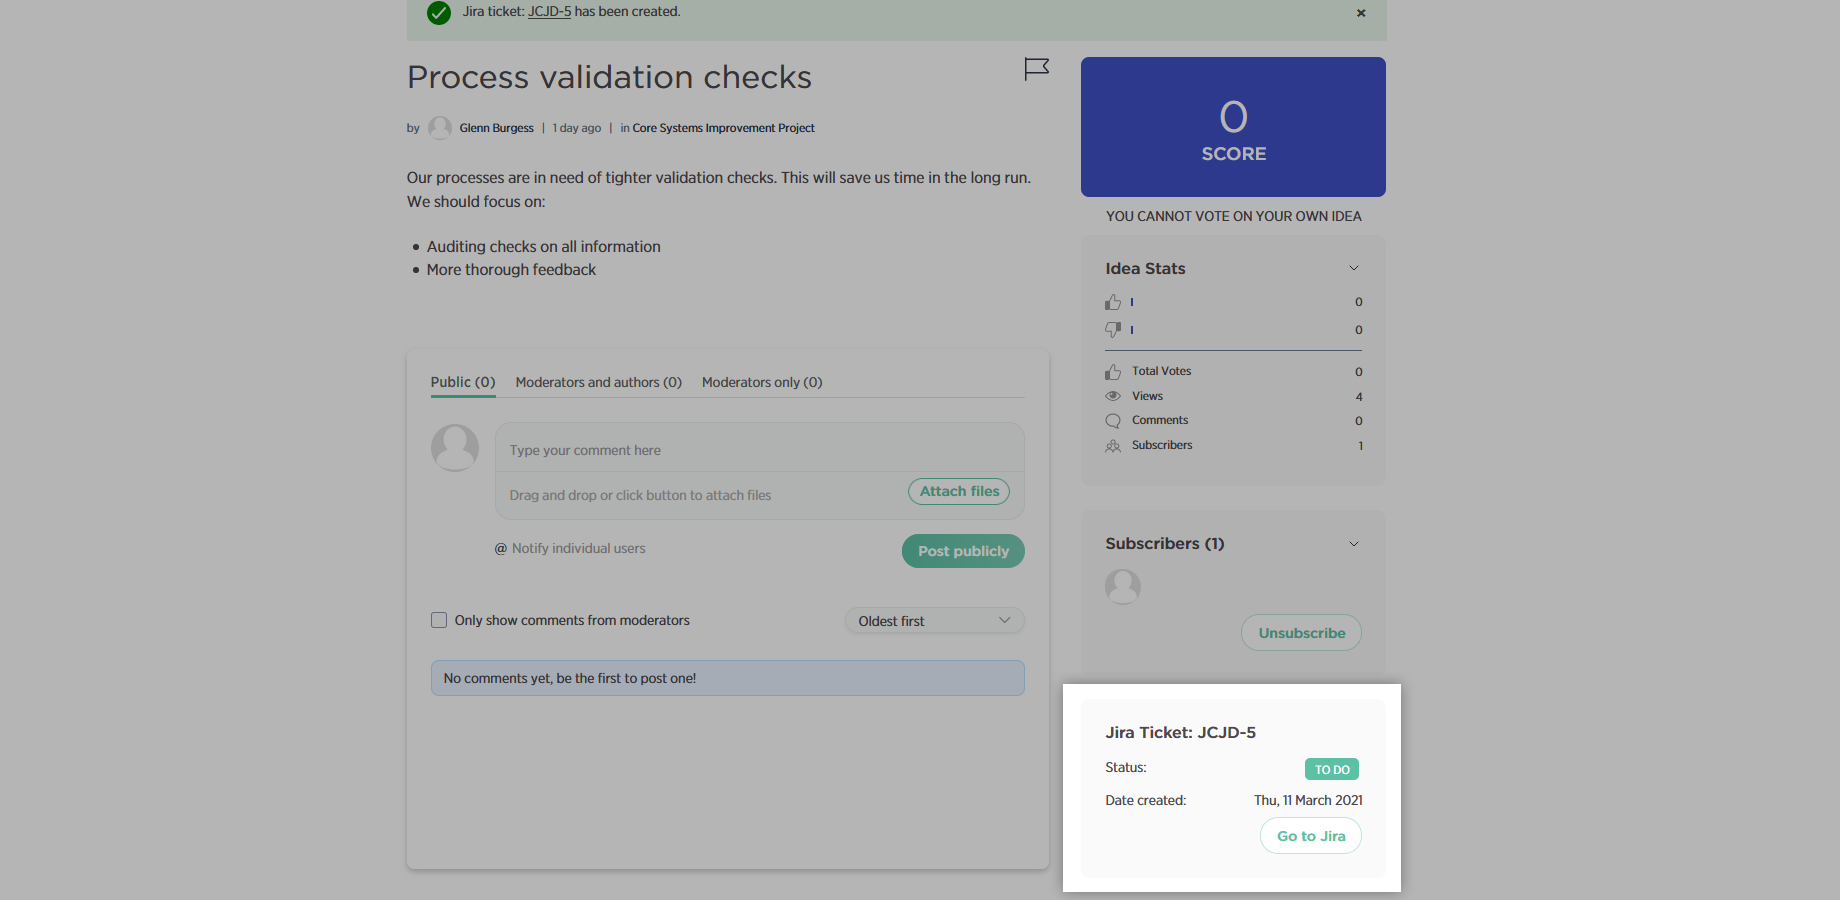The image size is (1840, 900).
Task: Switch to Moderators only tab
Action: [762, 382]
